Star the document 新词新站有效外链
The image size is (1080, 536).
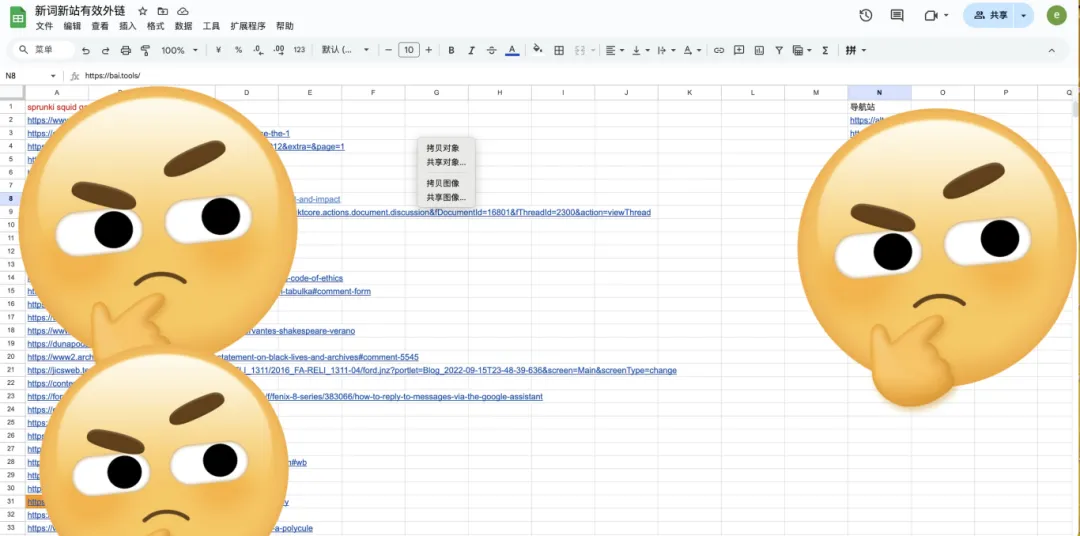143,12
